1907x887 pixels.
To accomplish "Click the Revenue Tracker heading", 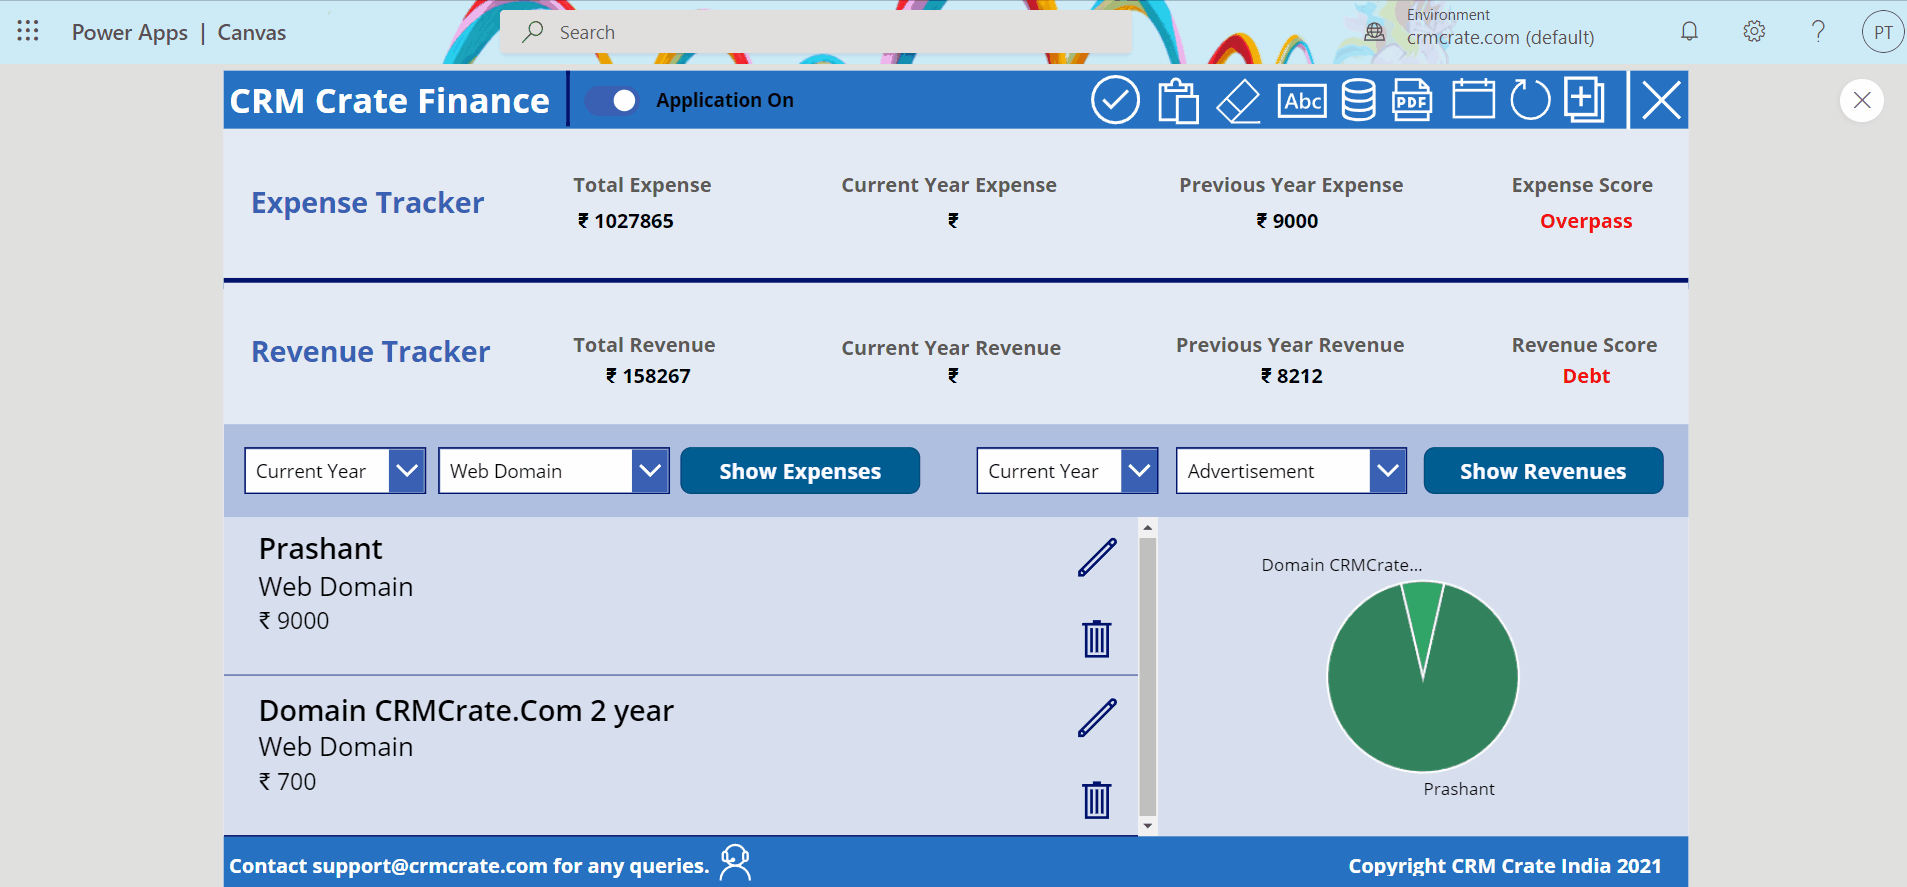I will pyautogui.click(x=370, y=352).
